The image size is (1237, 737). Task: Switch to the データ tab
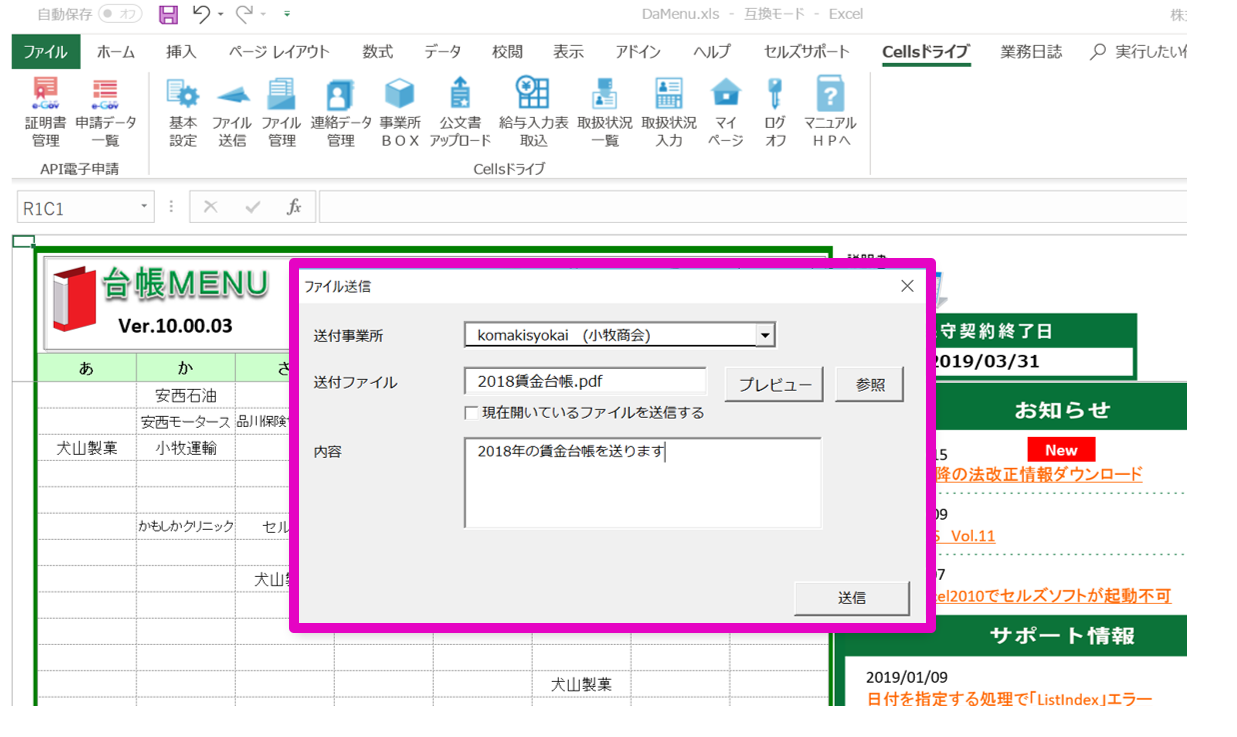442,52
